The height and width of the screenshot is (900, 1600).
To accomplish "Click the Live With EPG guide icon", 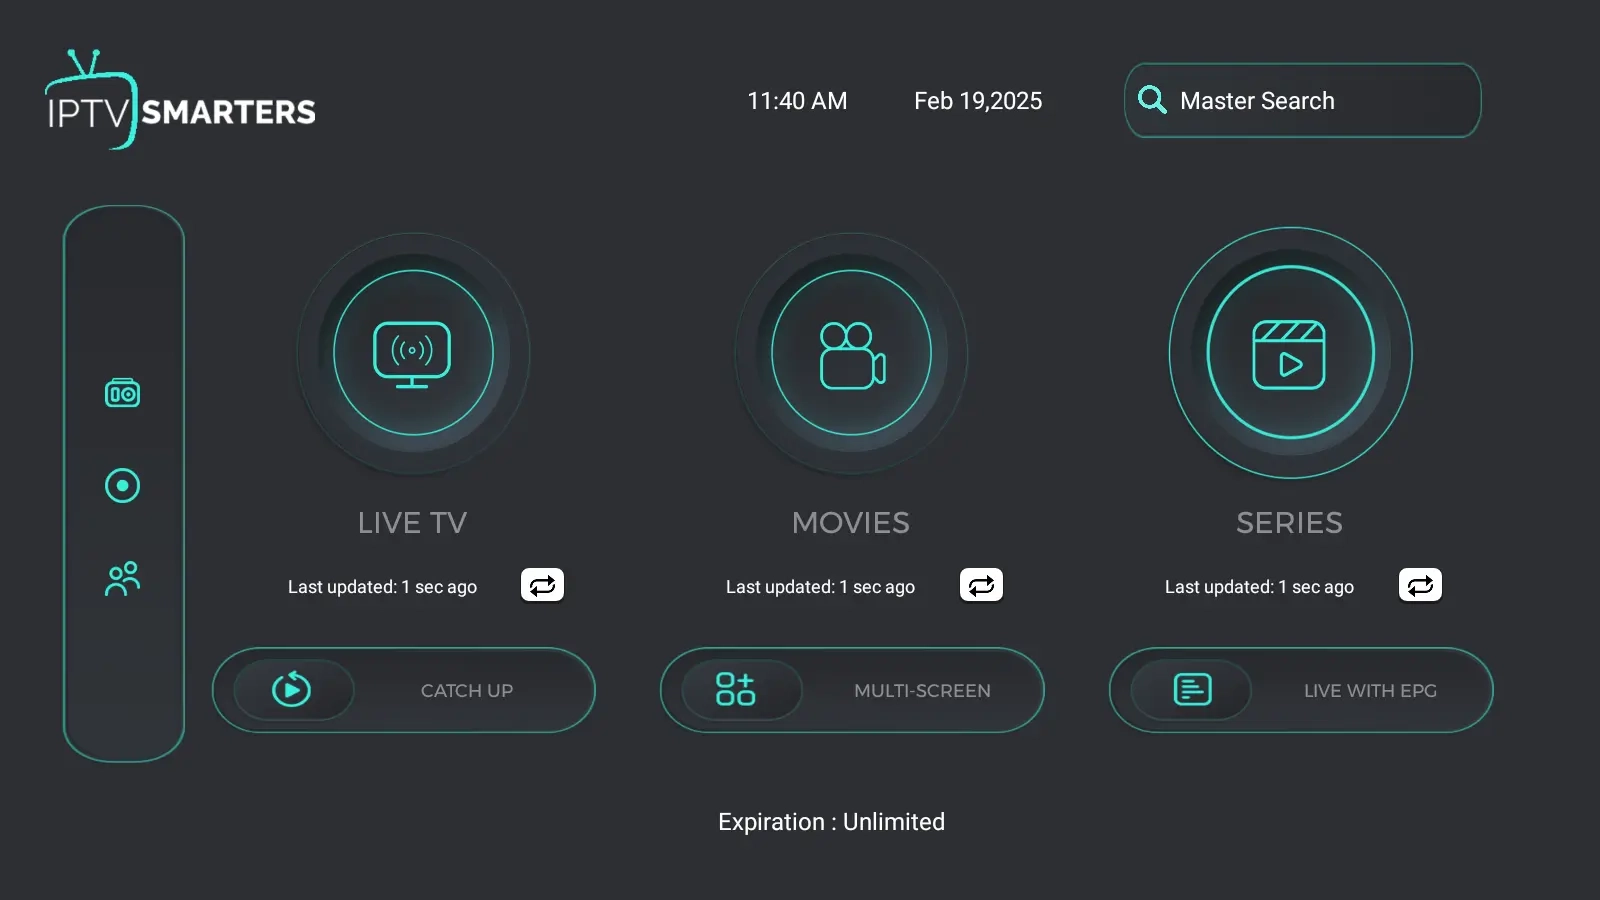I will [x=1192, y=689].
